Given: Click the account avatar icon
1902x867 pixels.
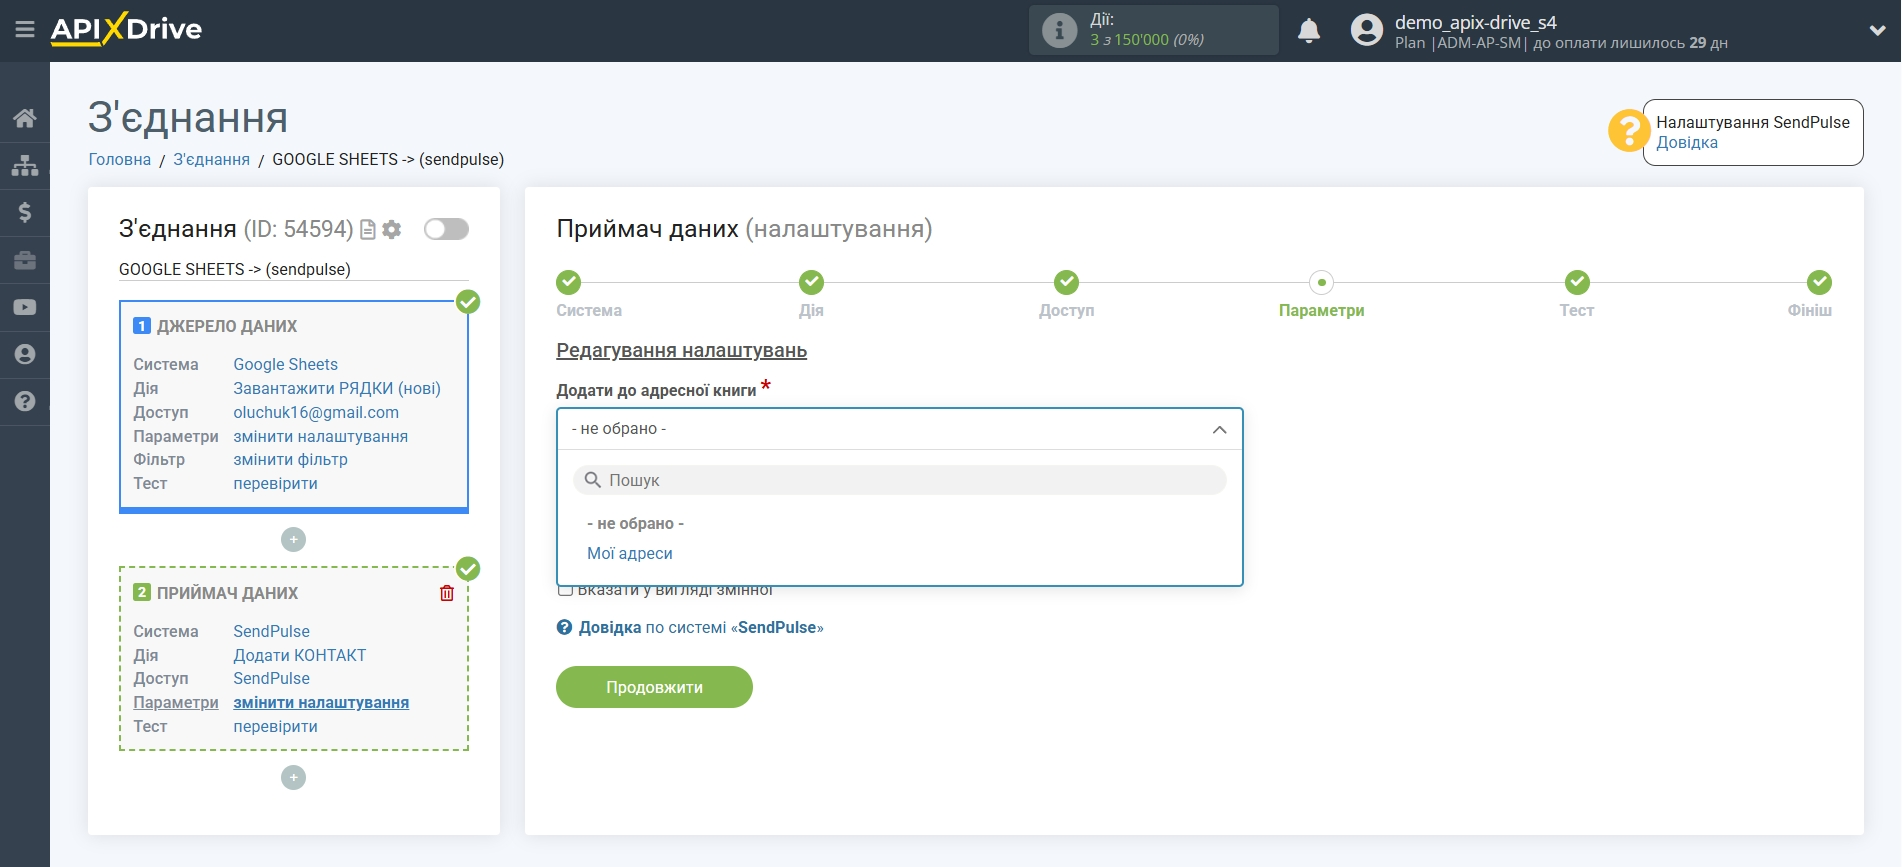Looking at the screenshot, I should tap(1366, 30).
